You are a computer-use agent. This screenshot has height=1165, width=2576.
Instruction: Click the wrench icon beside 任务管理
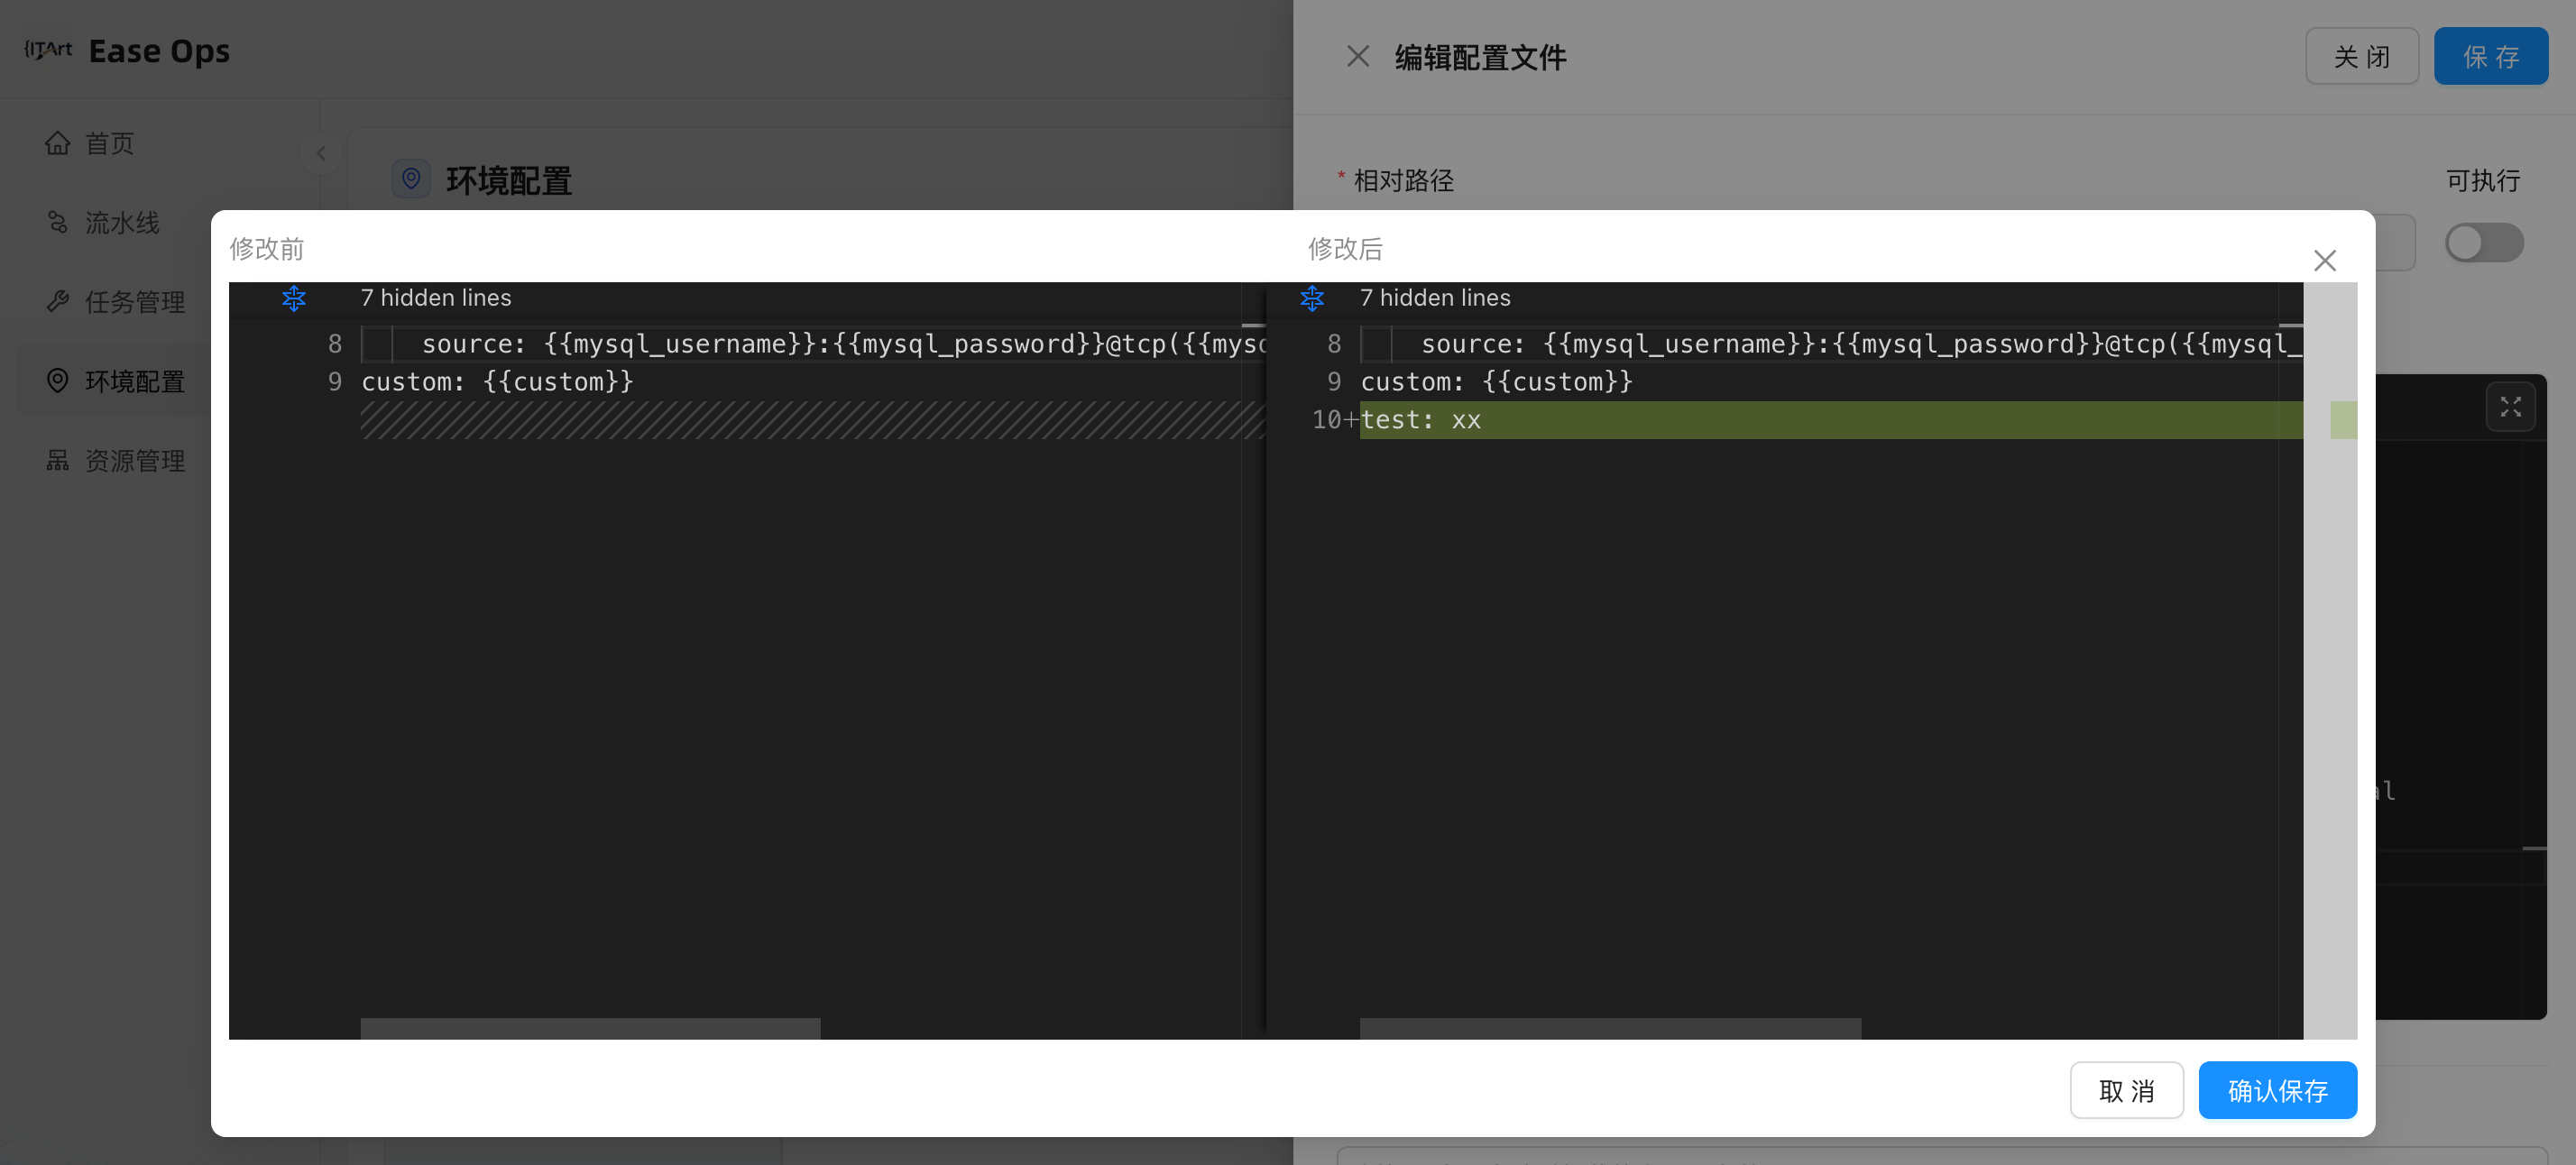(x=58, y=301)
